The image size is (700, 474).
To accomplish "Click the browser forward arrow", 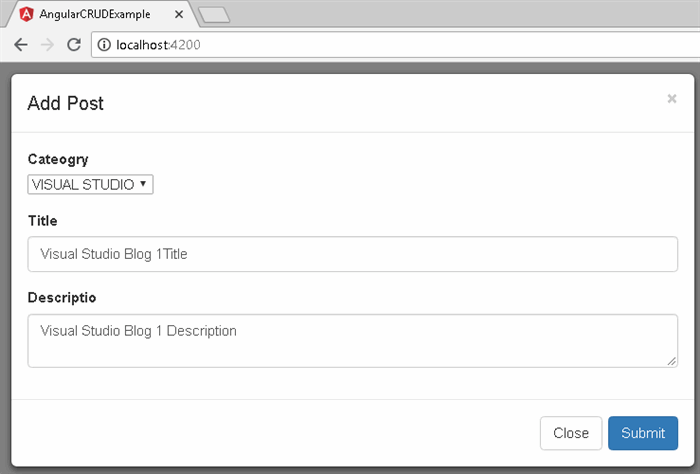I will (47, 45).
